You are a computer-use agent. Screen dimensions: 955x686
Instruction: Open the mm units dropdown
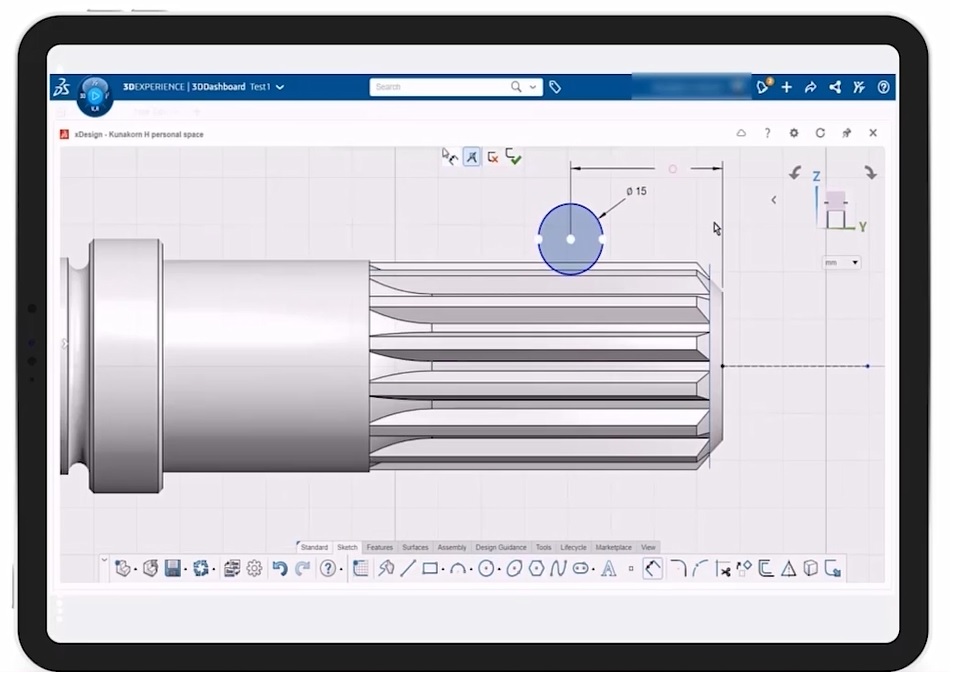tap(841, 263)
